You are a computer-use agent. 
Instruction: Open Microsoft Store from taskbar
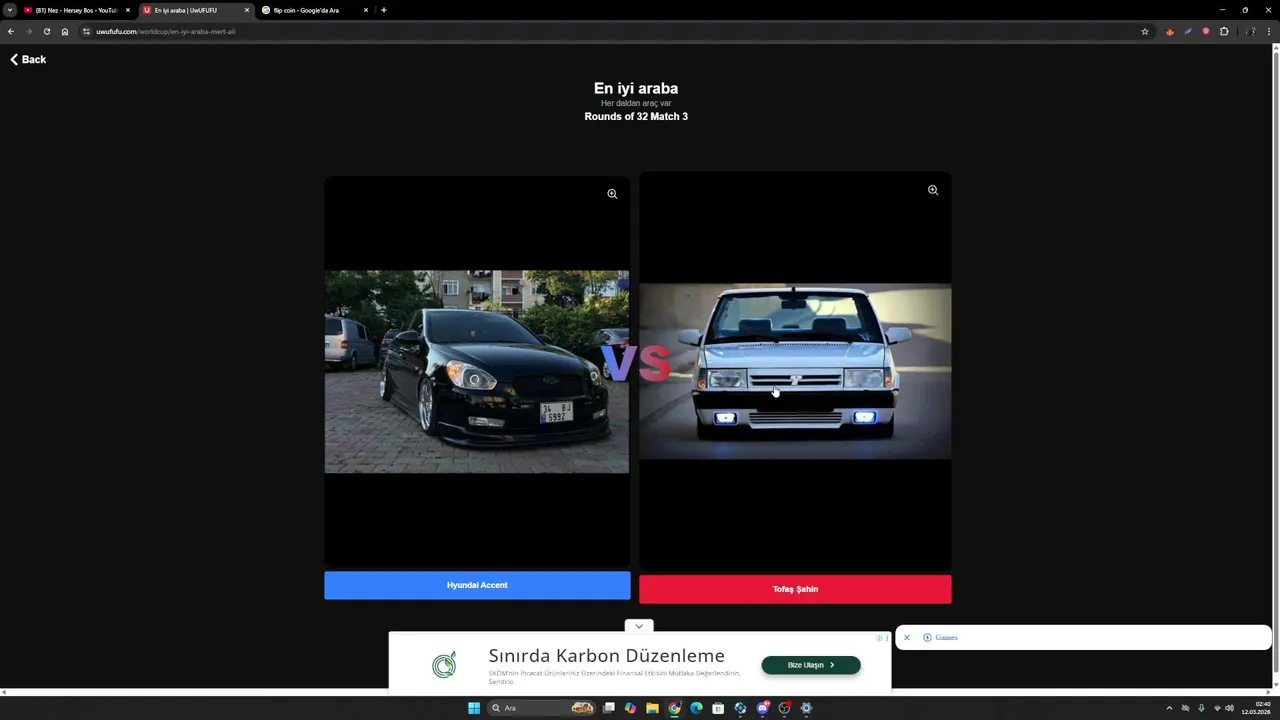[x=718, y=708]
